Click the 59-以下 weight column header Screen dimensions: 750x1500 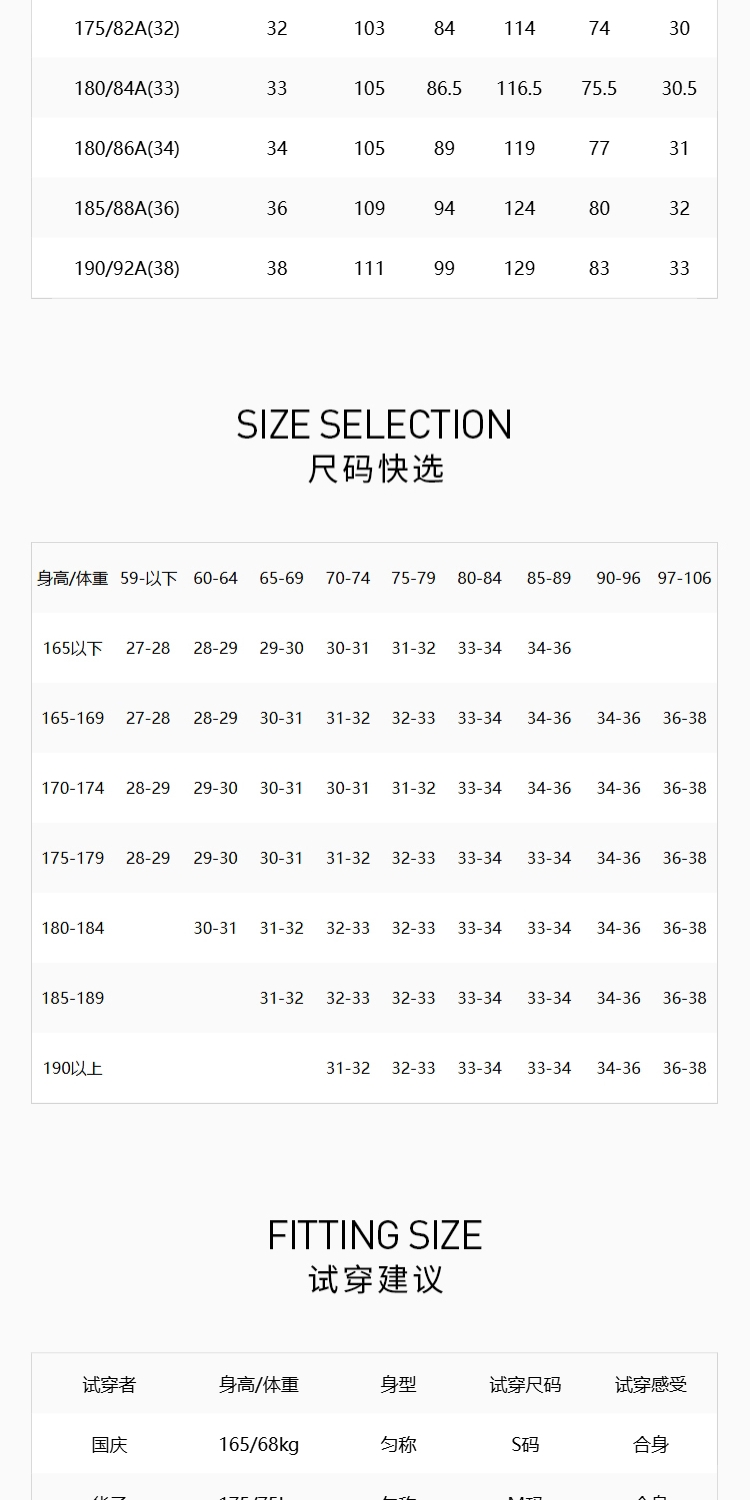coord(148,578)
